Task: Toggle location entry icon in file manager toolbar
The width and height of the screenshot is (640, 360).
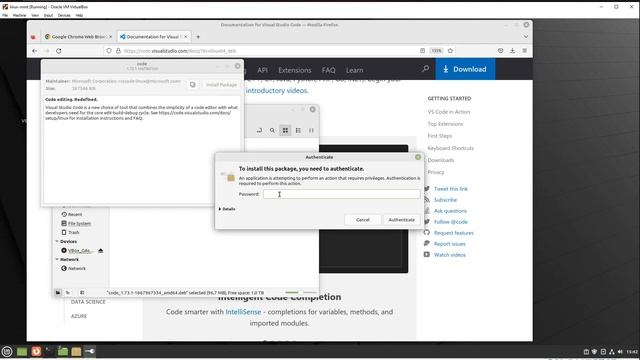Action: [x=259, y=130]
